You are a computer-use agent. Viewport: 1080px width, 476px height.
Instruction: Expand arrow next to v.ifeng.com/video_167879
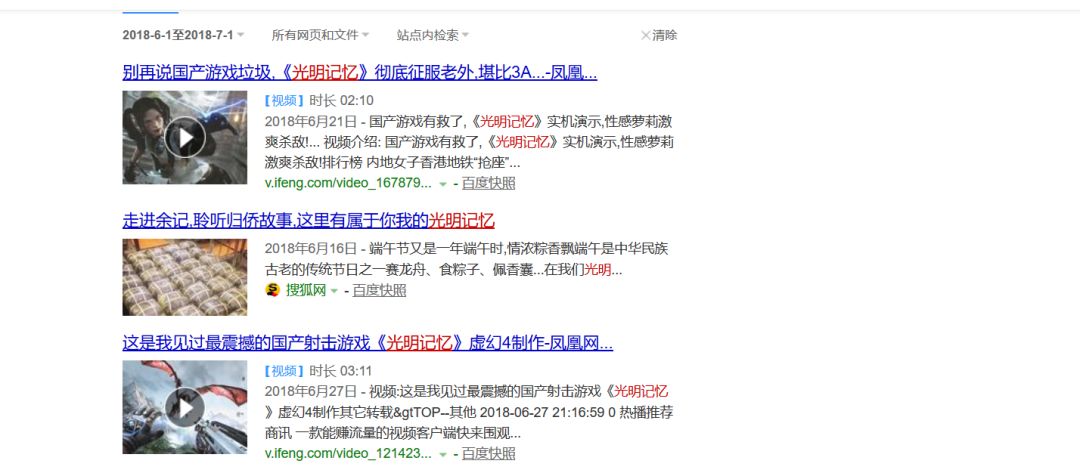(x=443, y=184)
